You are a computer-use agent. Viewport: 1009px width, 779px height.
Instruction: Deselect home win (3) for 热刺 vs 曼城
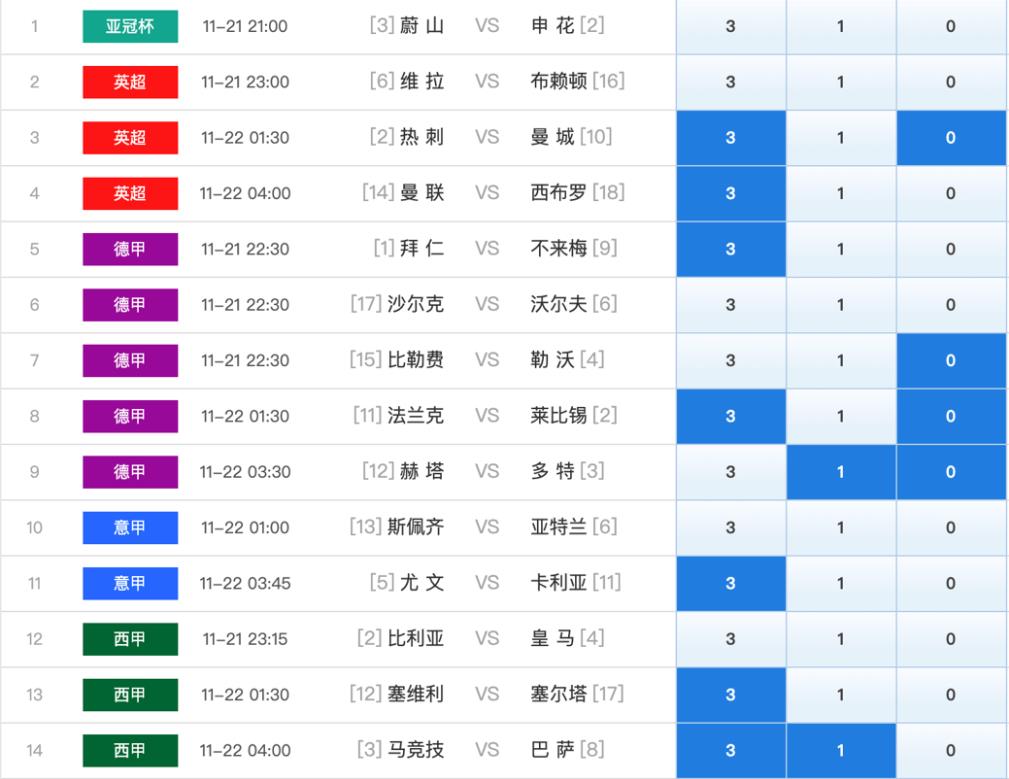coord(731,138)
